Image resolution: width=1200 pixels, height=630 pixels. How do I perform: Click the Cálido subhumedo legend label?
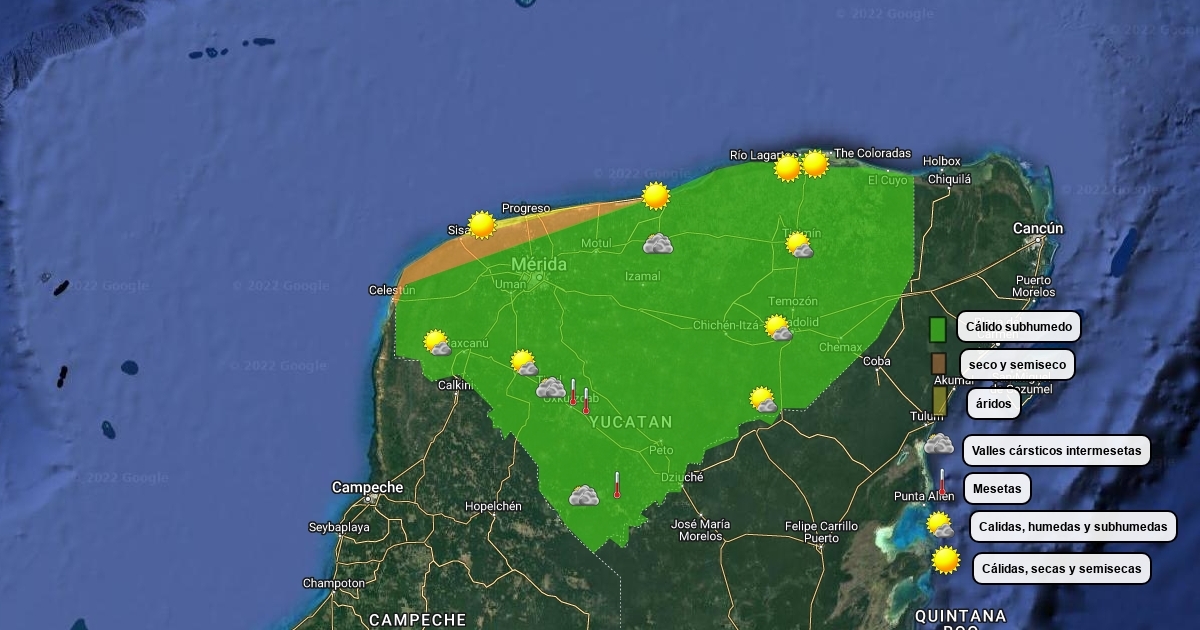point(1018,327)
